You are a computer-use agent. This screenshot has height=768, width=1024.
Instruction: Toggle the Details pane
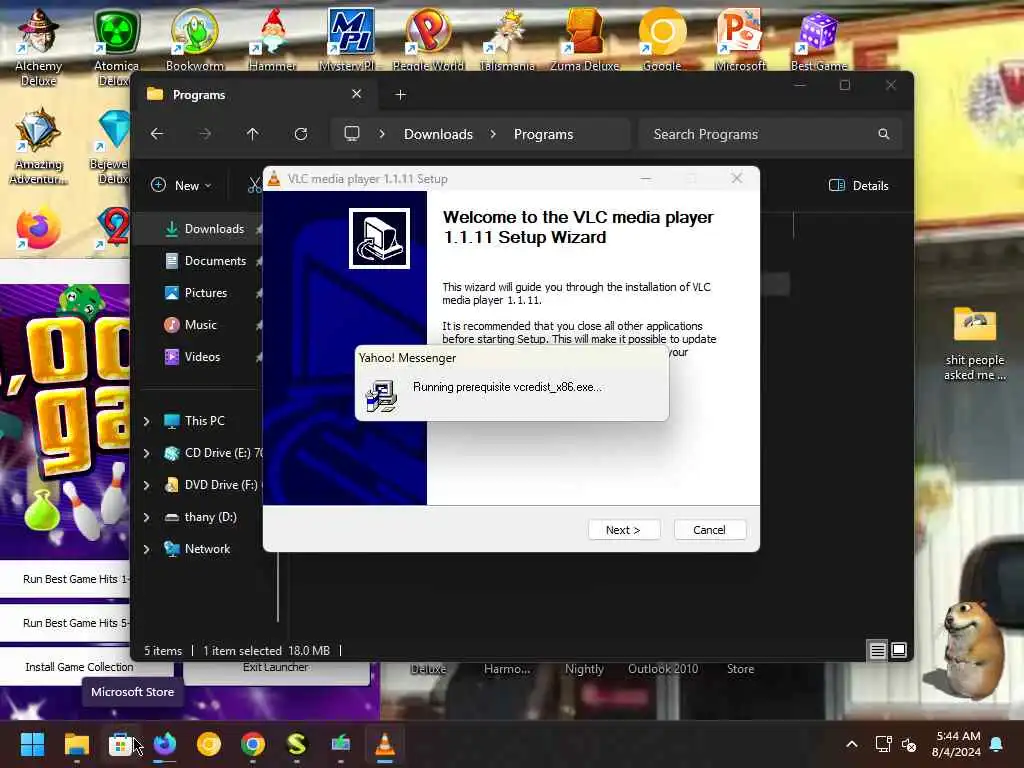click(x=858, y=185)
